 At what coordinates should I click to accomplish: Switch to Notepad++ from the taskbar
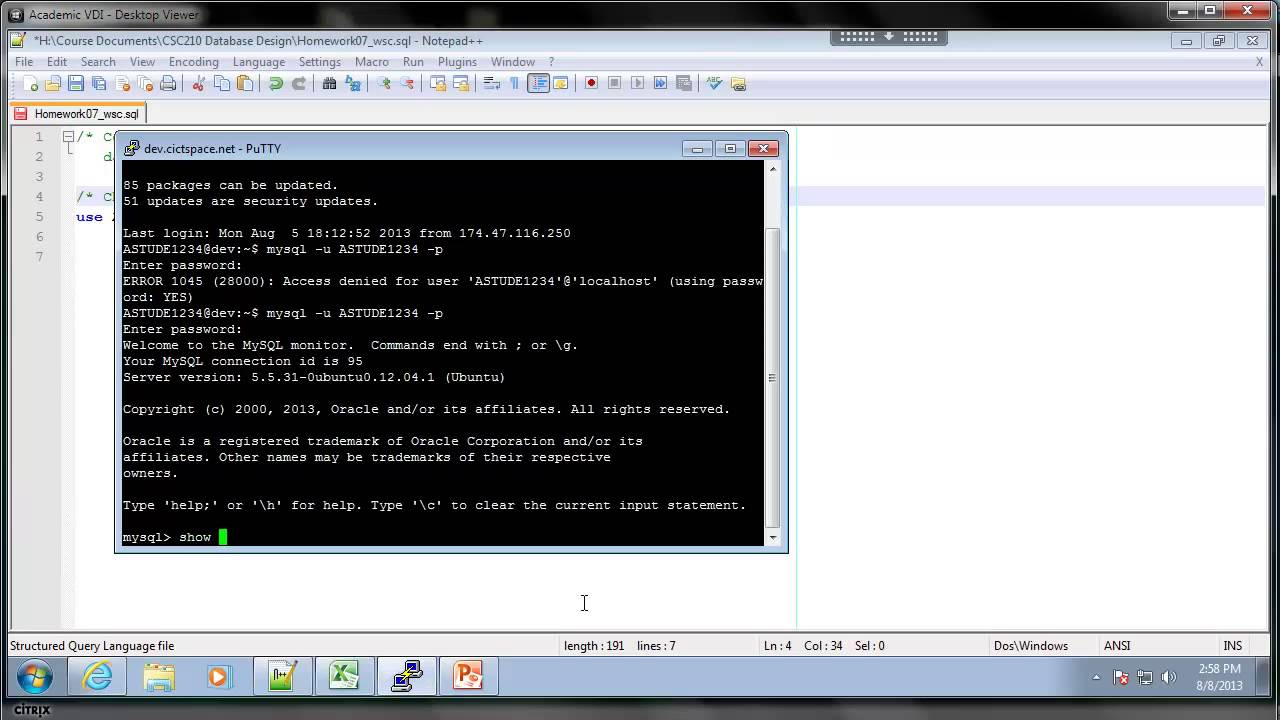point(281,677)
